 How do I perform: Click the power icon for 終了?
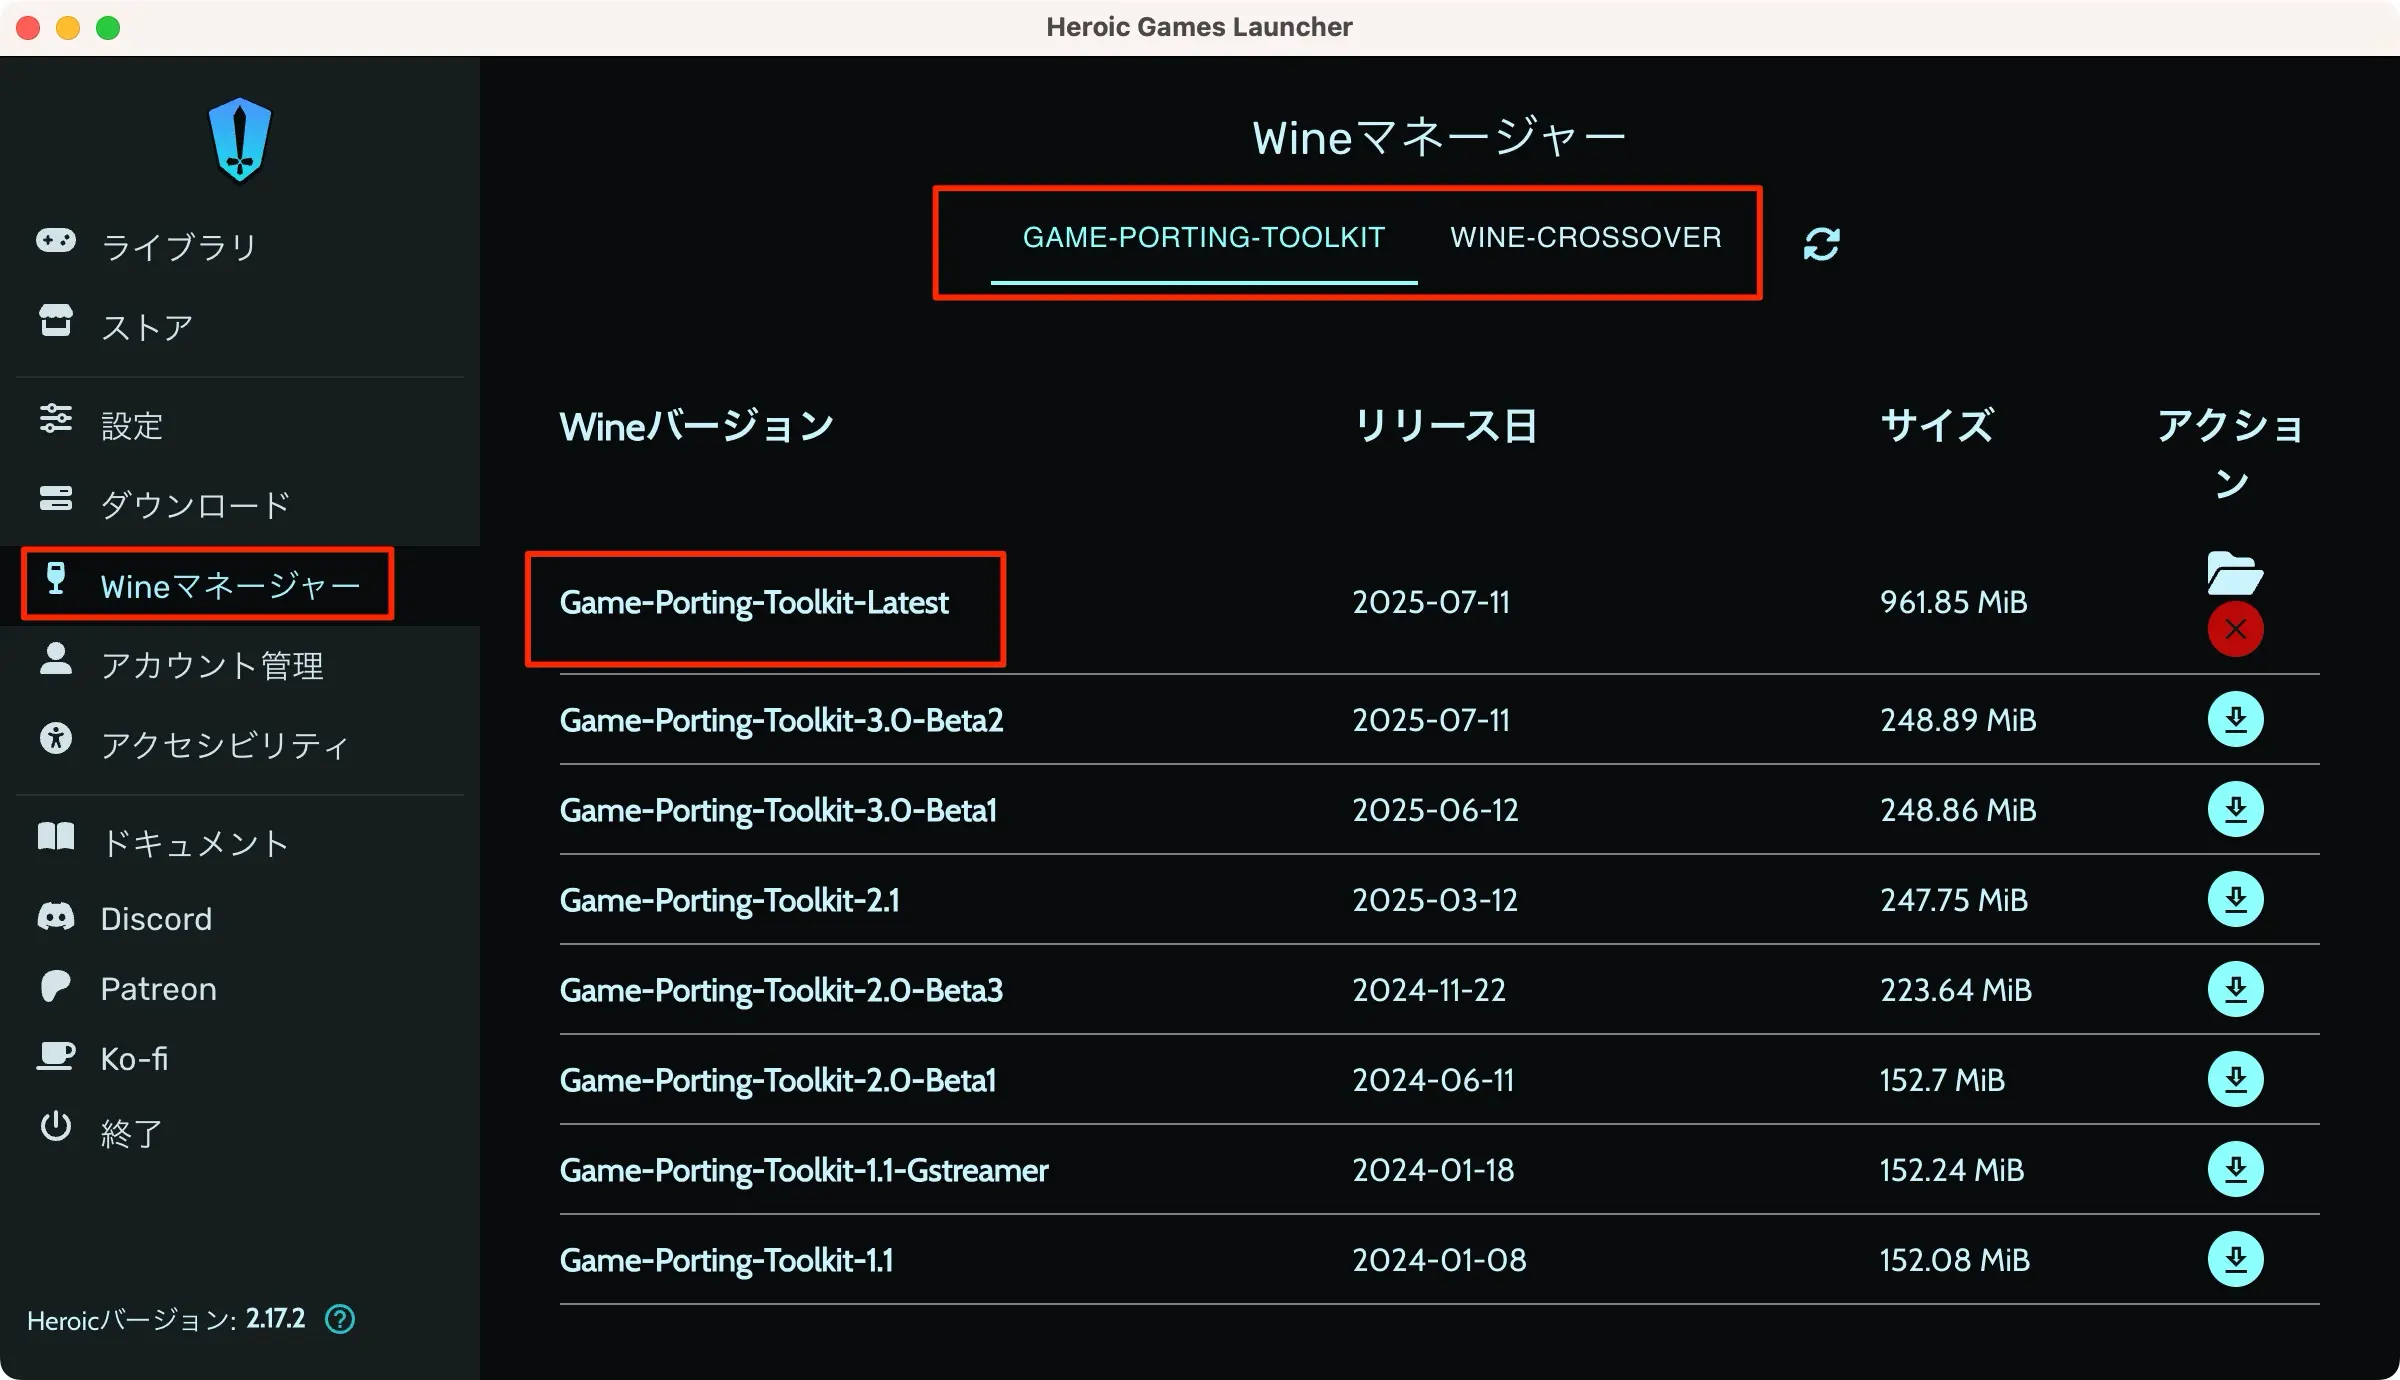coord(56,1126)
